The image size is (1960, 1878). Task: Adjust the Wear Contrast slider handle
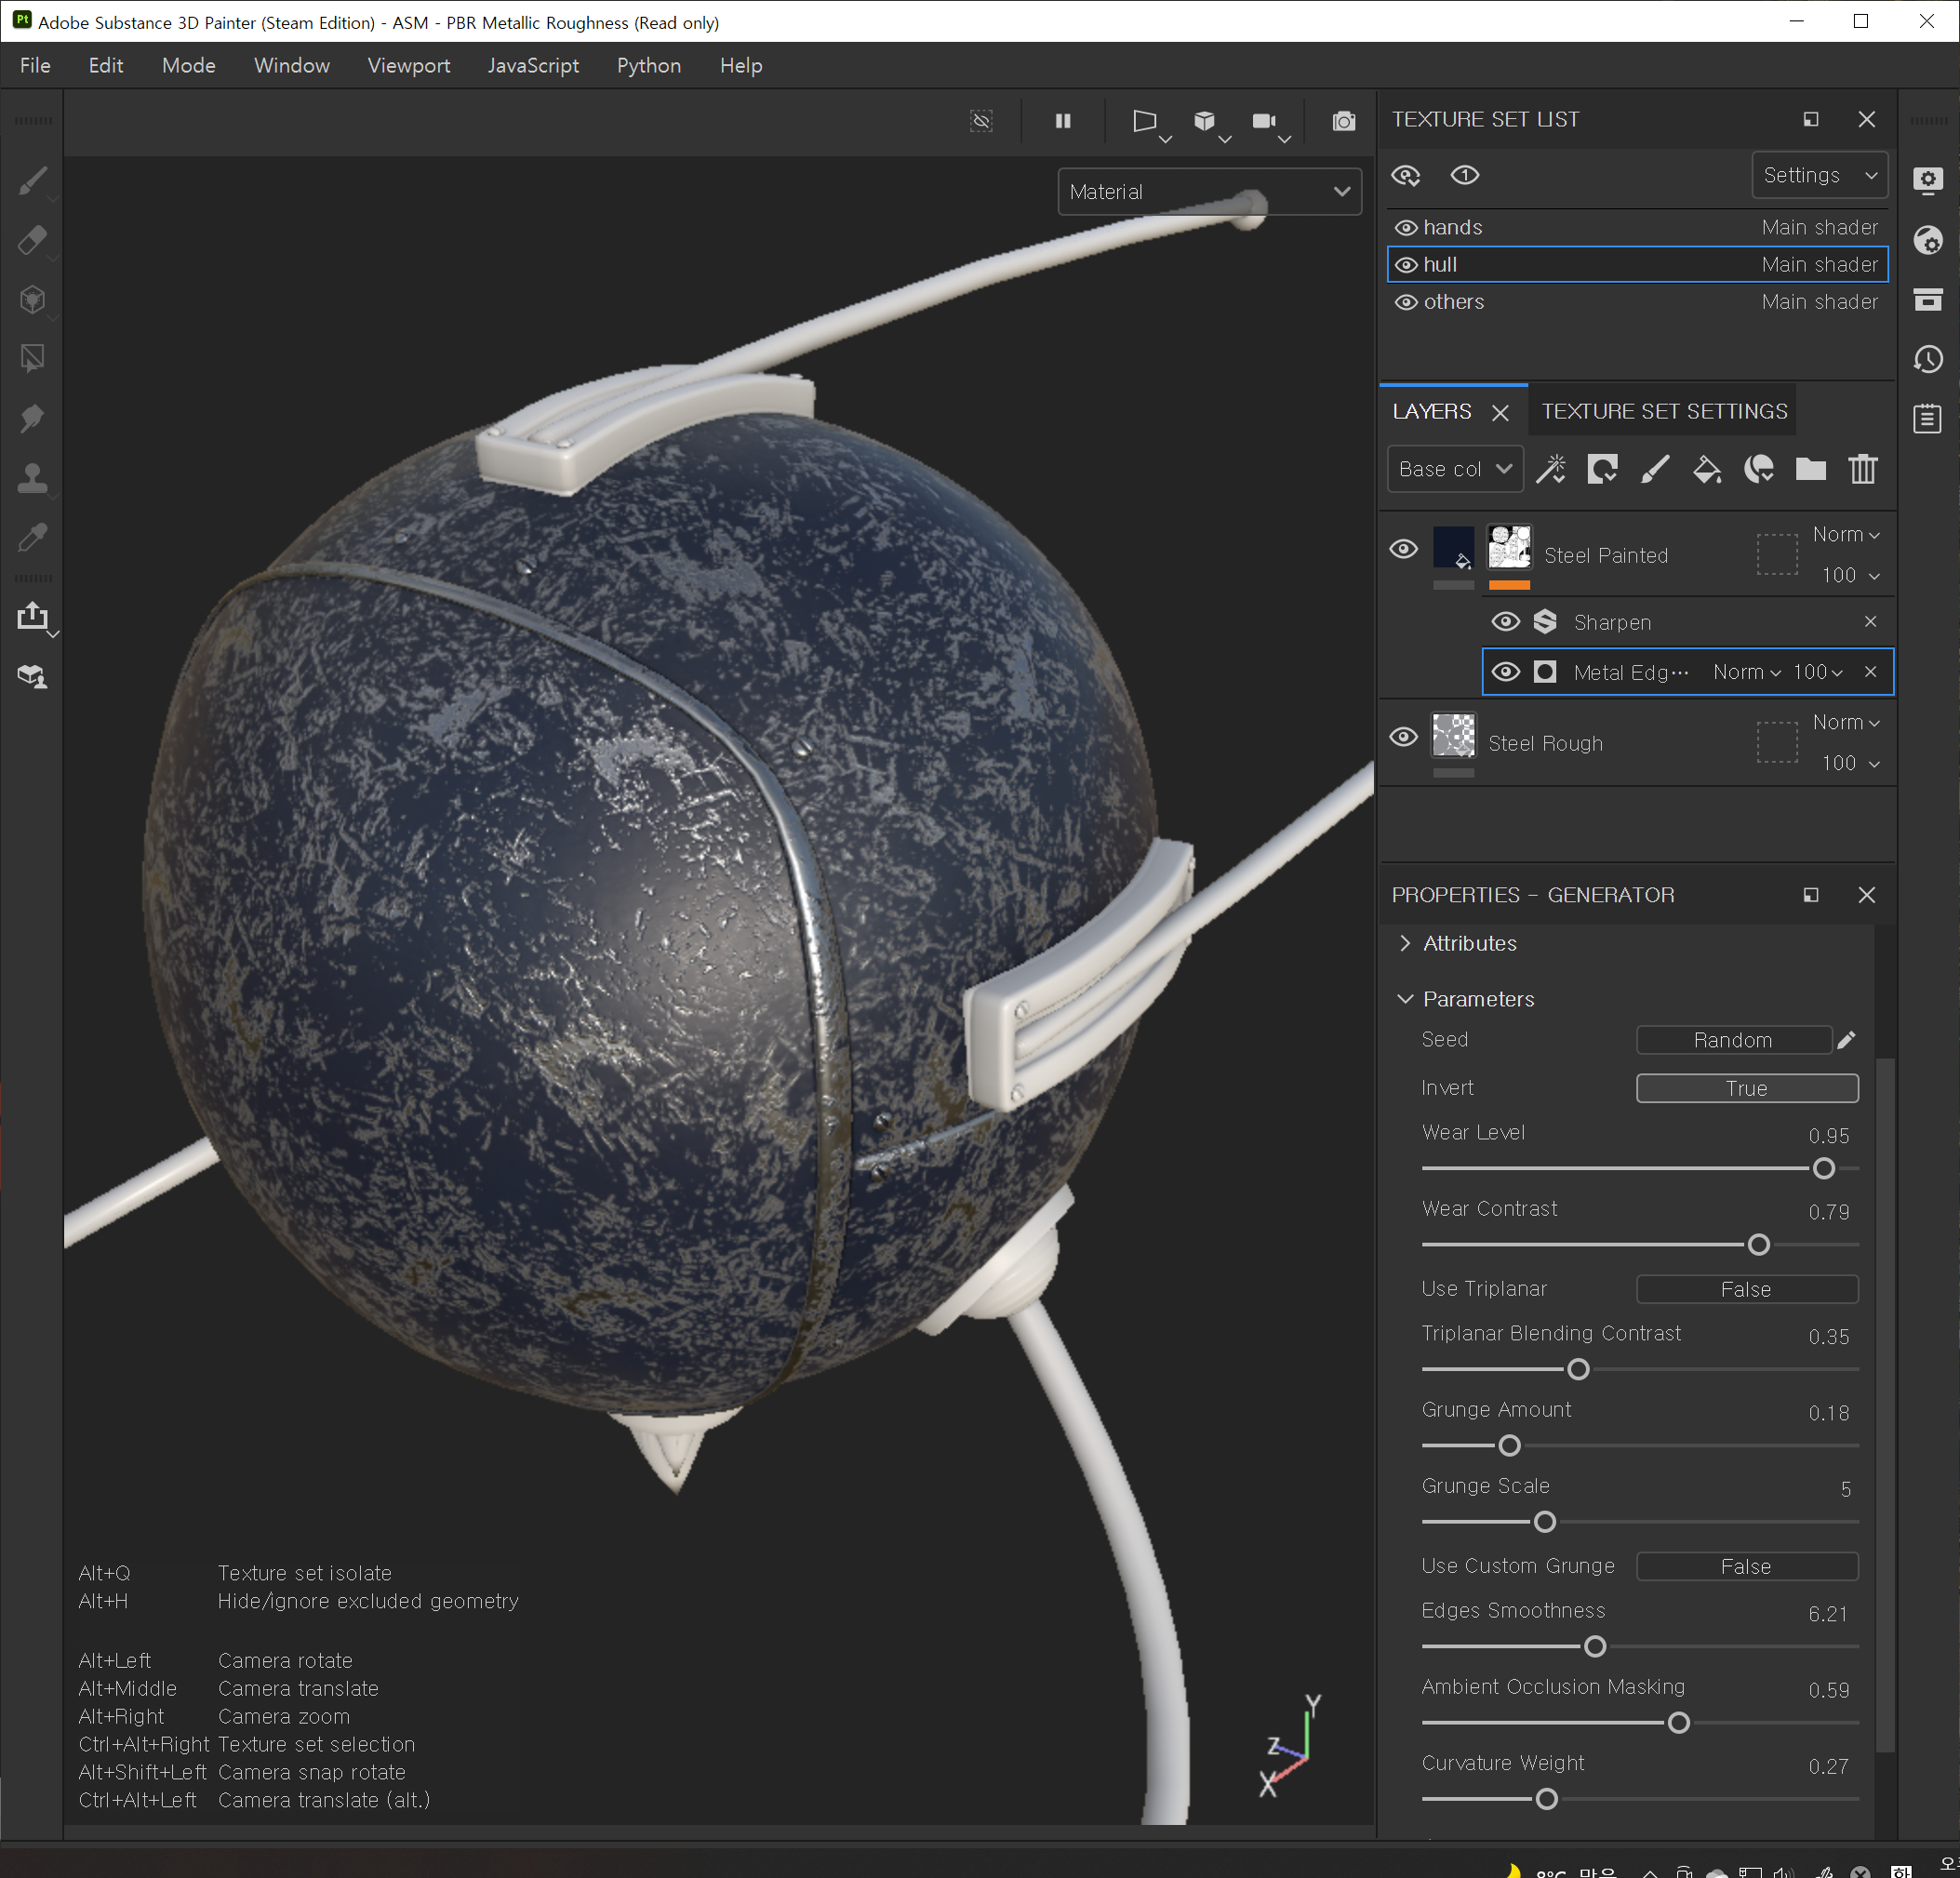coord(1758,1244)
